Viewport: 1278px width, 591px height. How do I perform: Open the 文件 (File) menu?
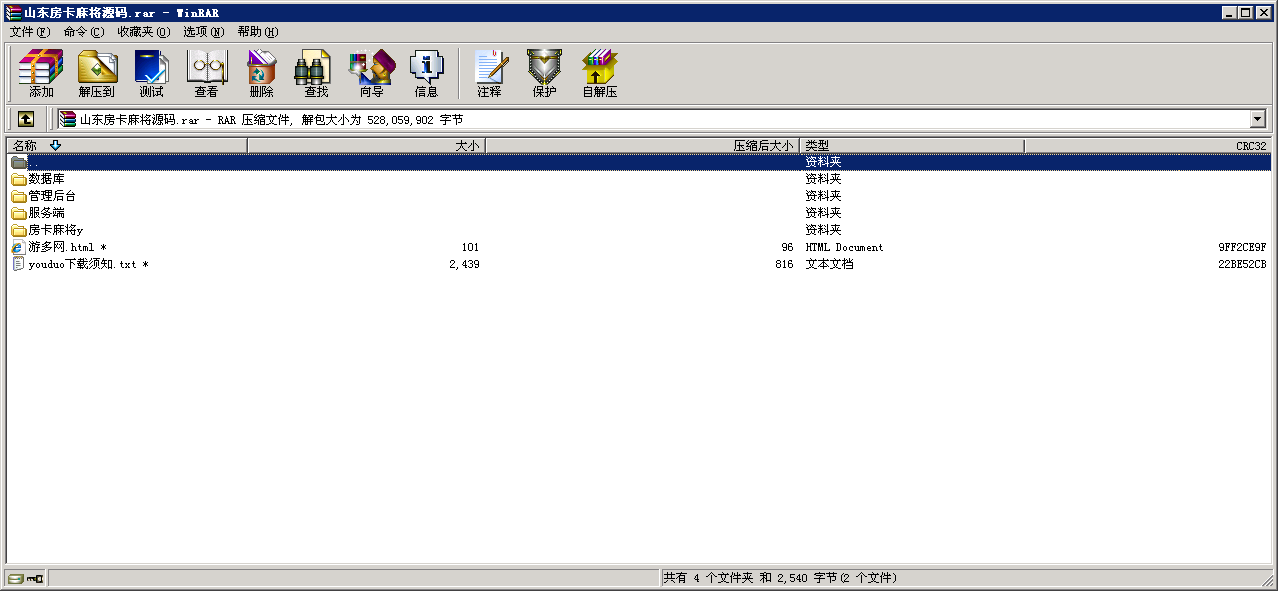pyautogui.click(x=29, y=32)
